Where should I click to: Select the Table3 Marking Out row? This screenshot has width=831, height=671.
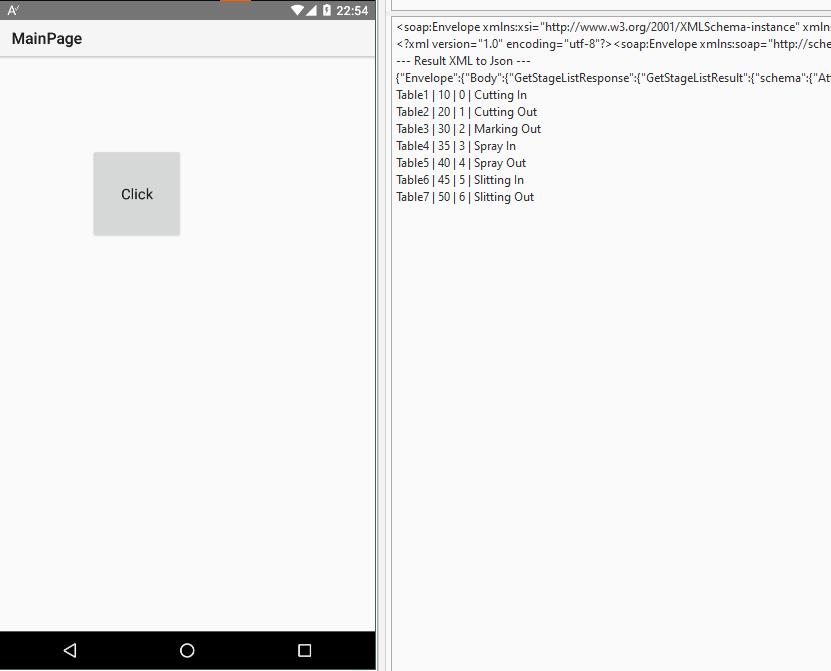pos(468,129)
